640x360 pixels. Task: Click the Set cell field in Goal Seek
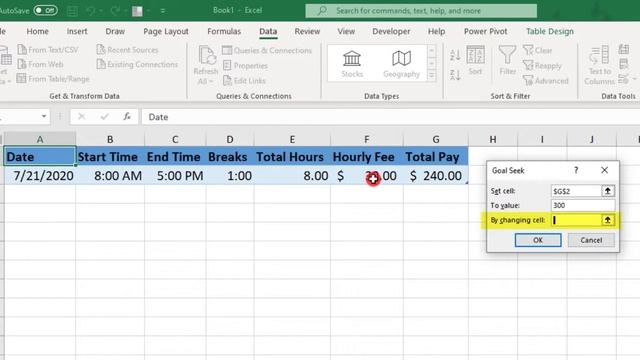[x=576, y=191]
